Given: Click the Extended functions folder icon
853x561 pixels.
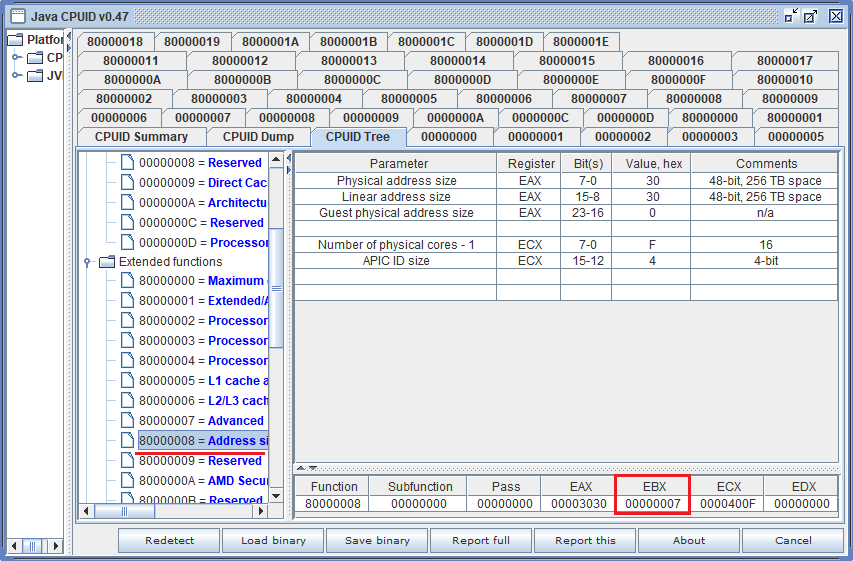Looking at the screenshot, I should point(107,262).
